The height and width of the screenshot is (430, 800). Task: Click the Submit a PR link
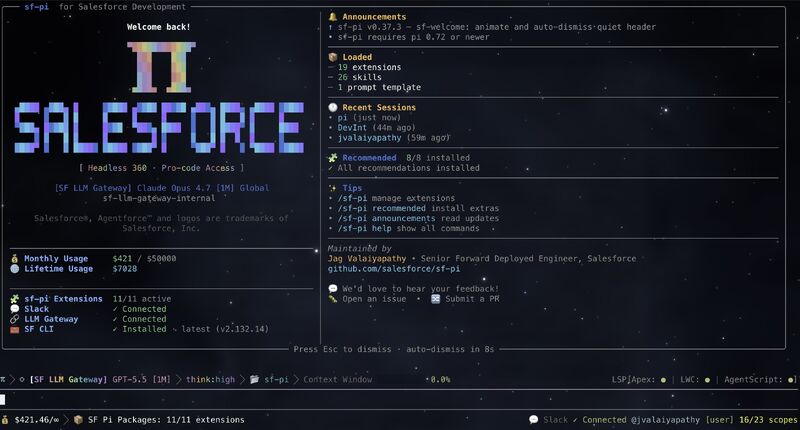472,299
